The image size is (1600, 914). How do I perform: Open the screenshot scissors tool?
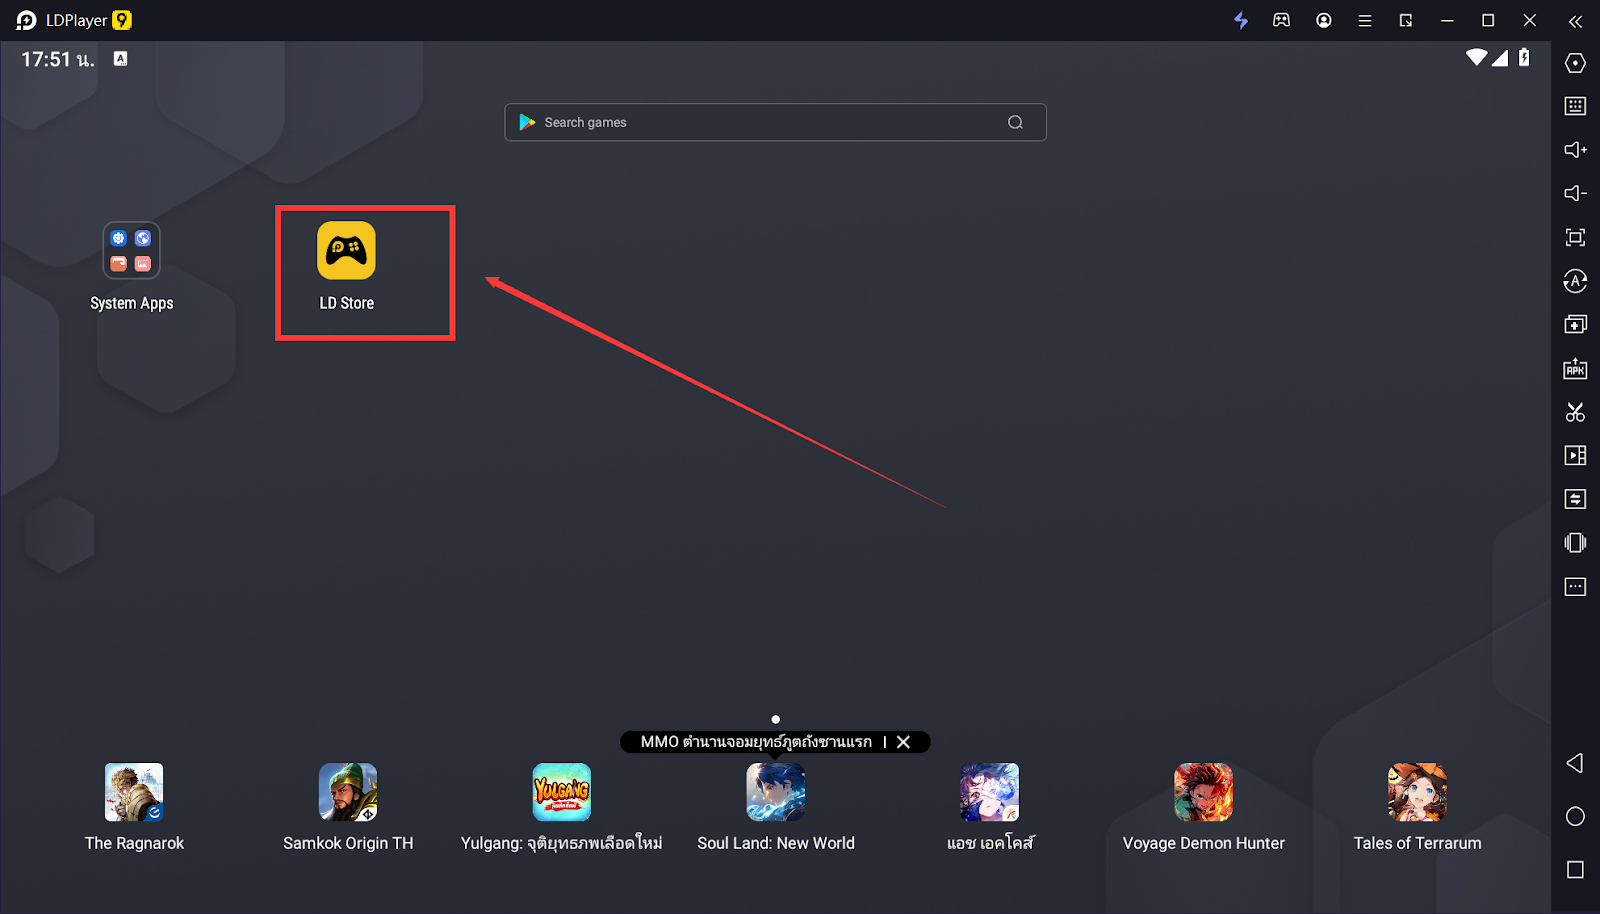coord(1575,412)
